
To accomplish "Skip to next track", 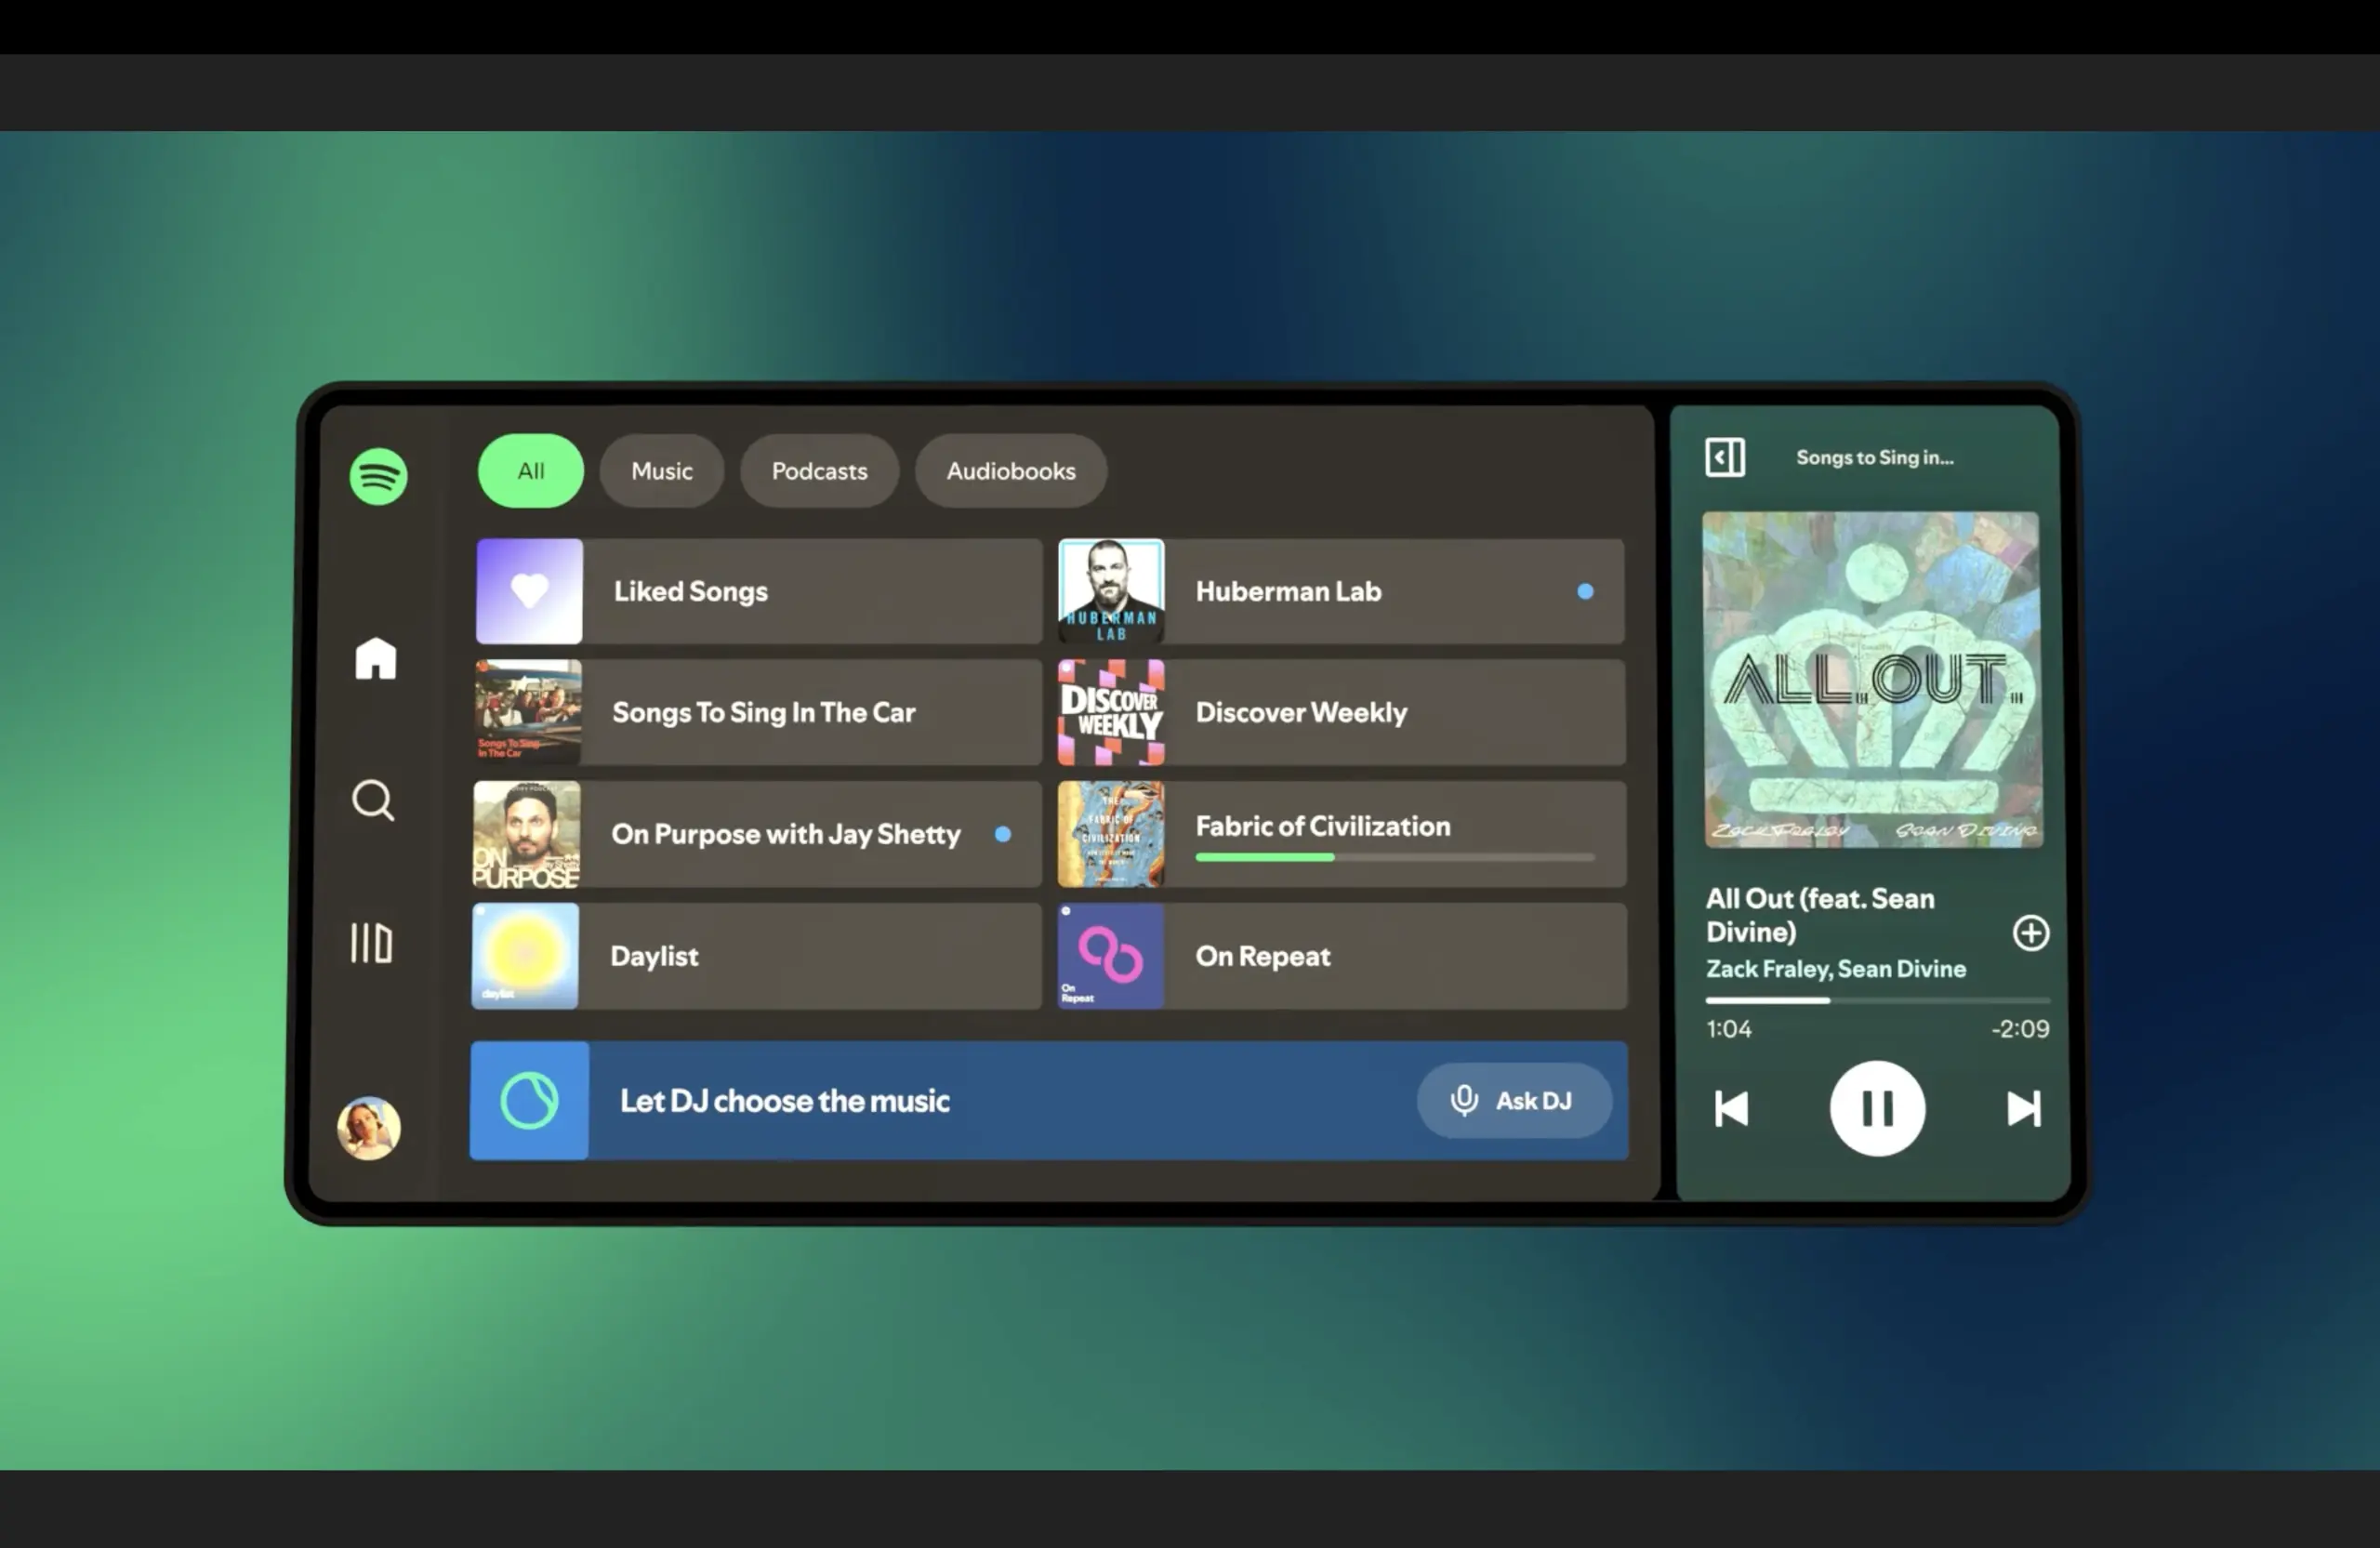I will pyautogui.click(x=2024, y=1108).
